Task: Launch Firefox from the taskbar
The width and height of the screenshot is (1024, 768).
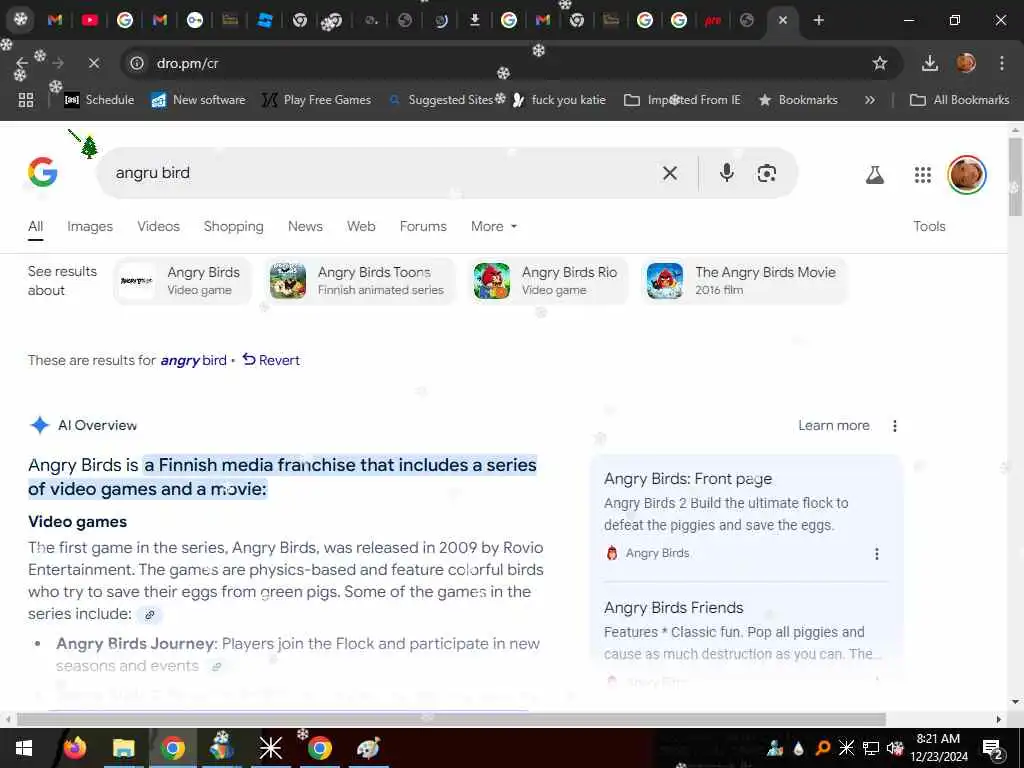Action: 74,748
